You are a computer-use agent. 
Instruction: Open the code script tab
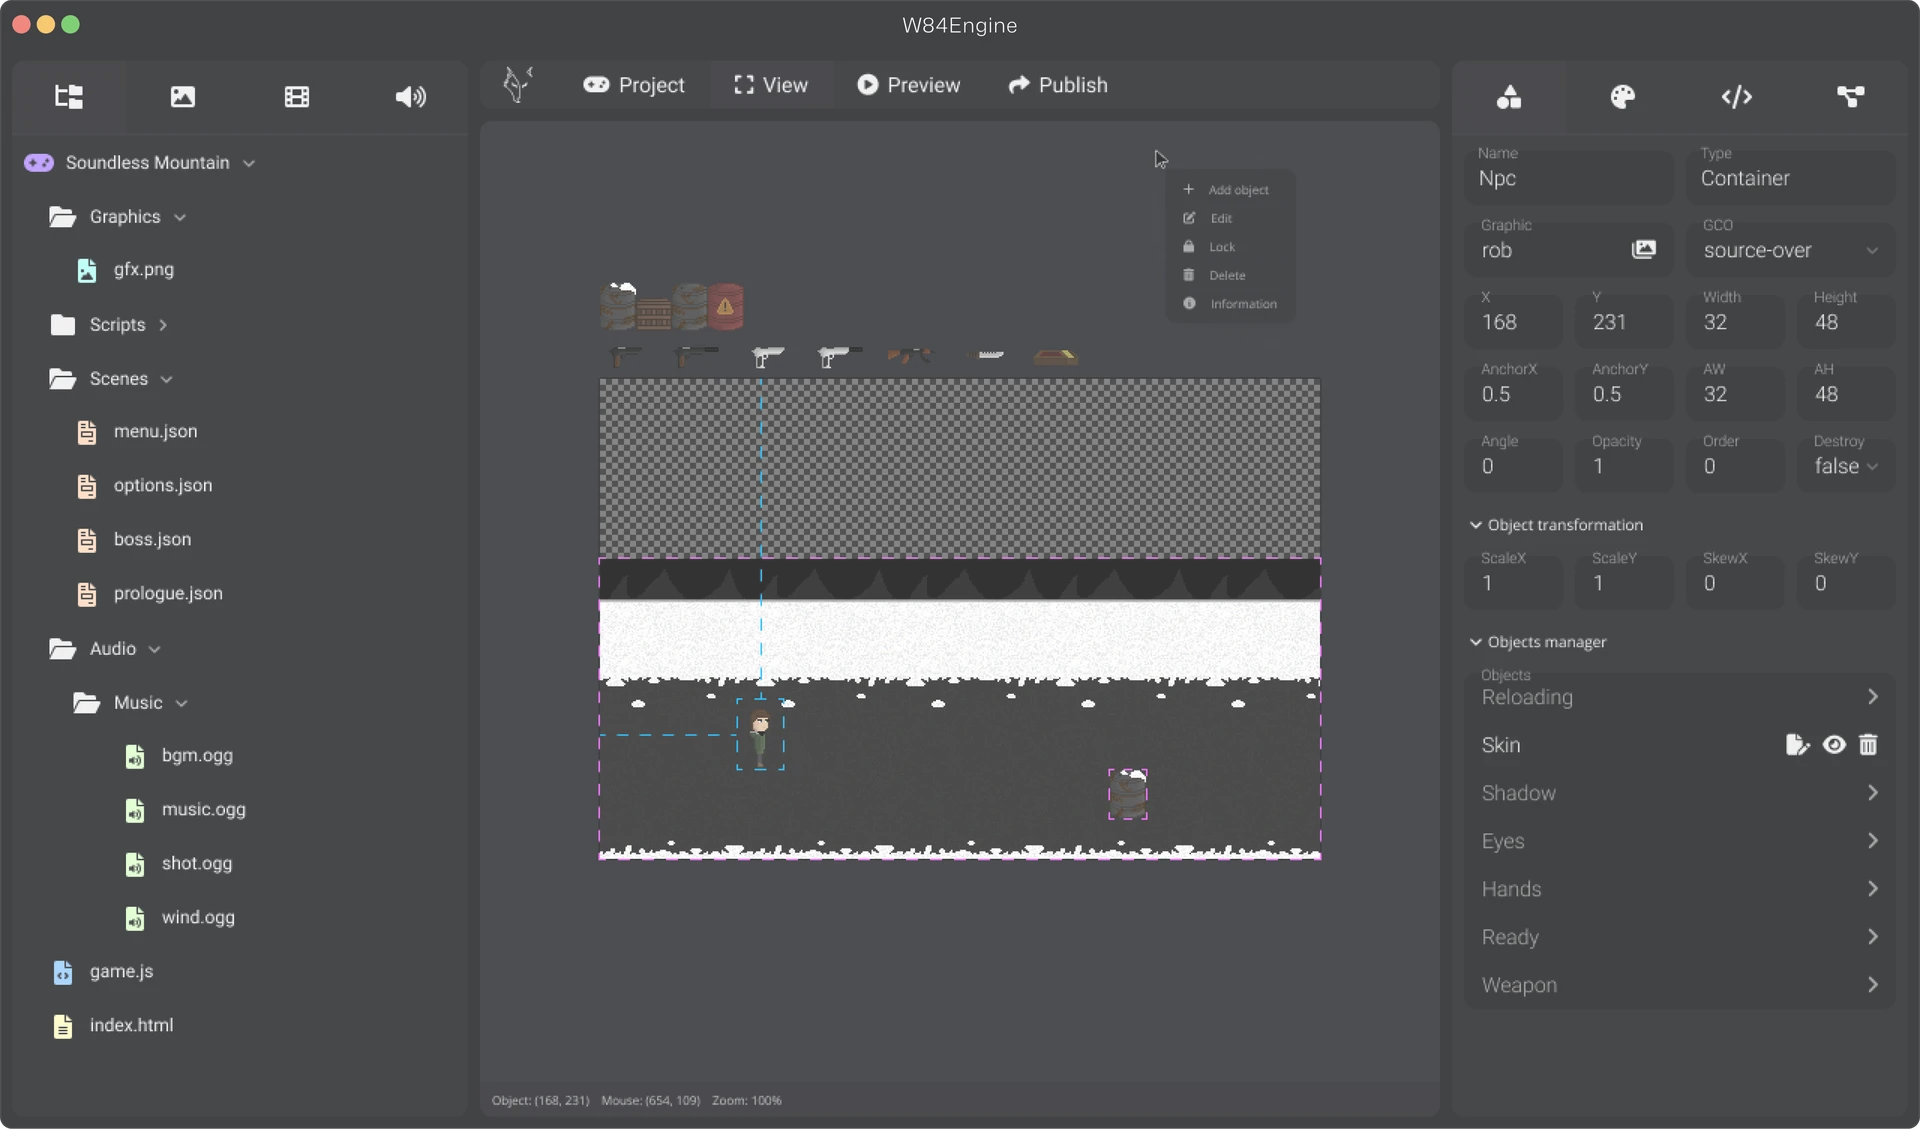tap(1736, 97)
